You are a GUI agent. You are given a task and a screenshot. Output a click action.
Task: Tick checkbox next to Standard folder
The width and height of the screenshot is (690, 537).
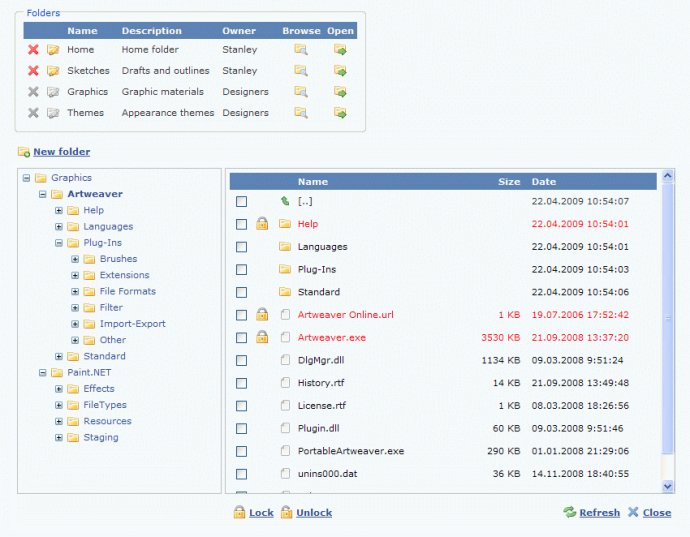[x=242, y=292]
